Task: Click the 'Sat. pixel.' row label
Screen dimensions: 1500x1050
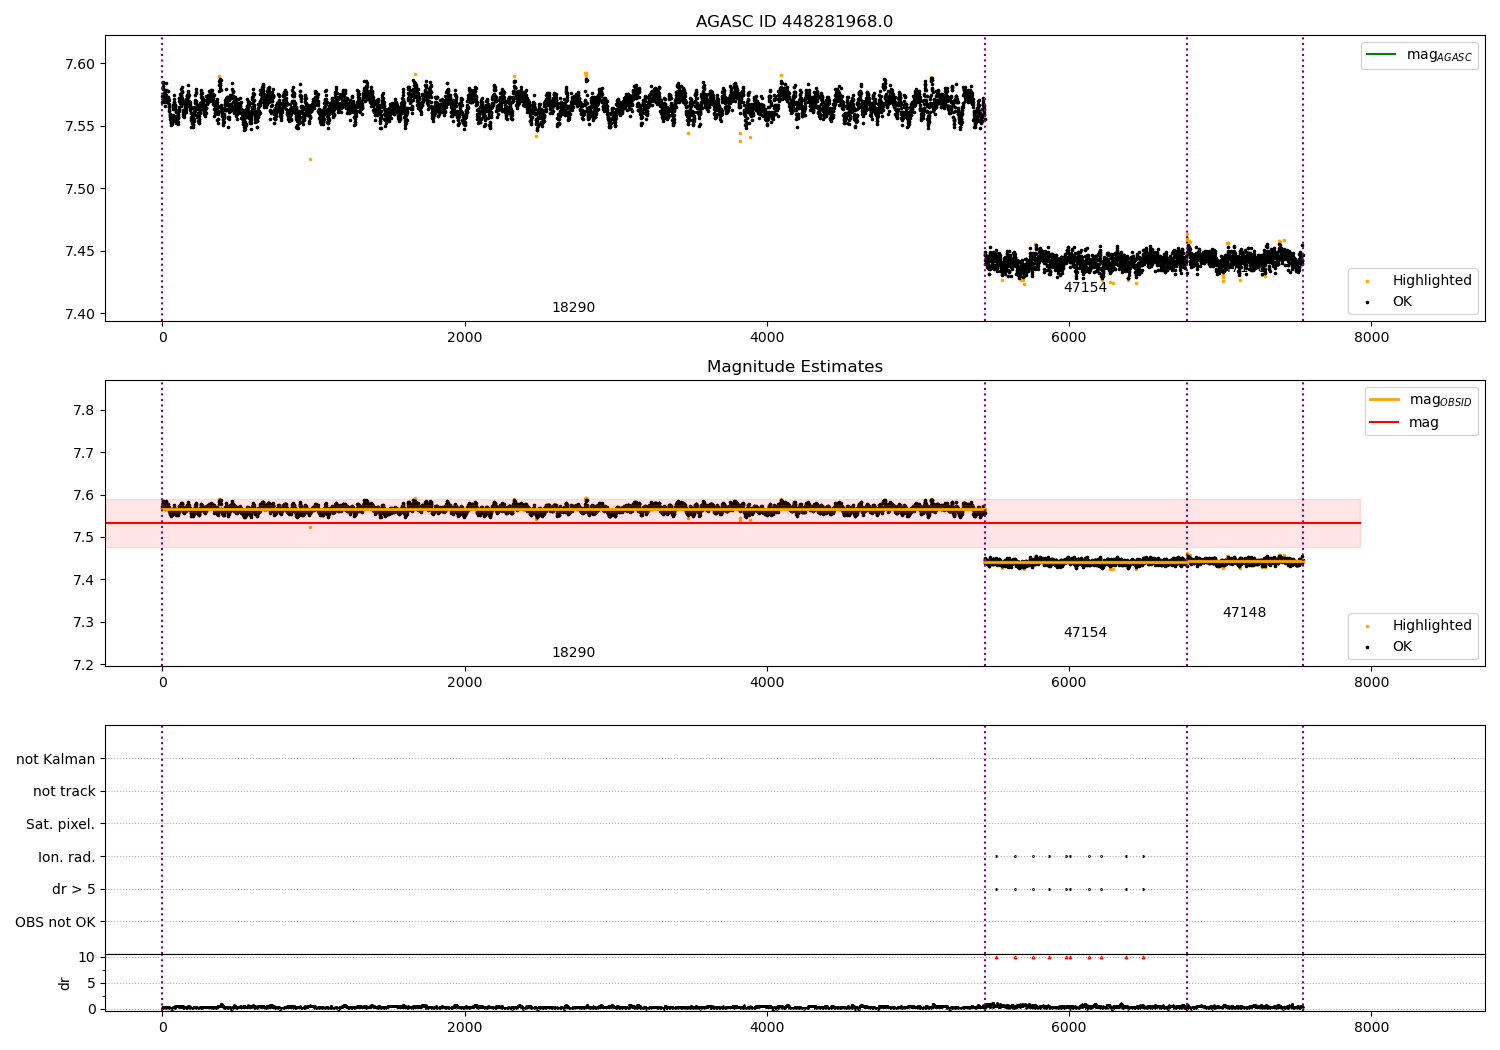Action: [61, 824]
